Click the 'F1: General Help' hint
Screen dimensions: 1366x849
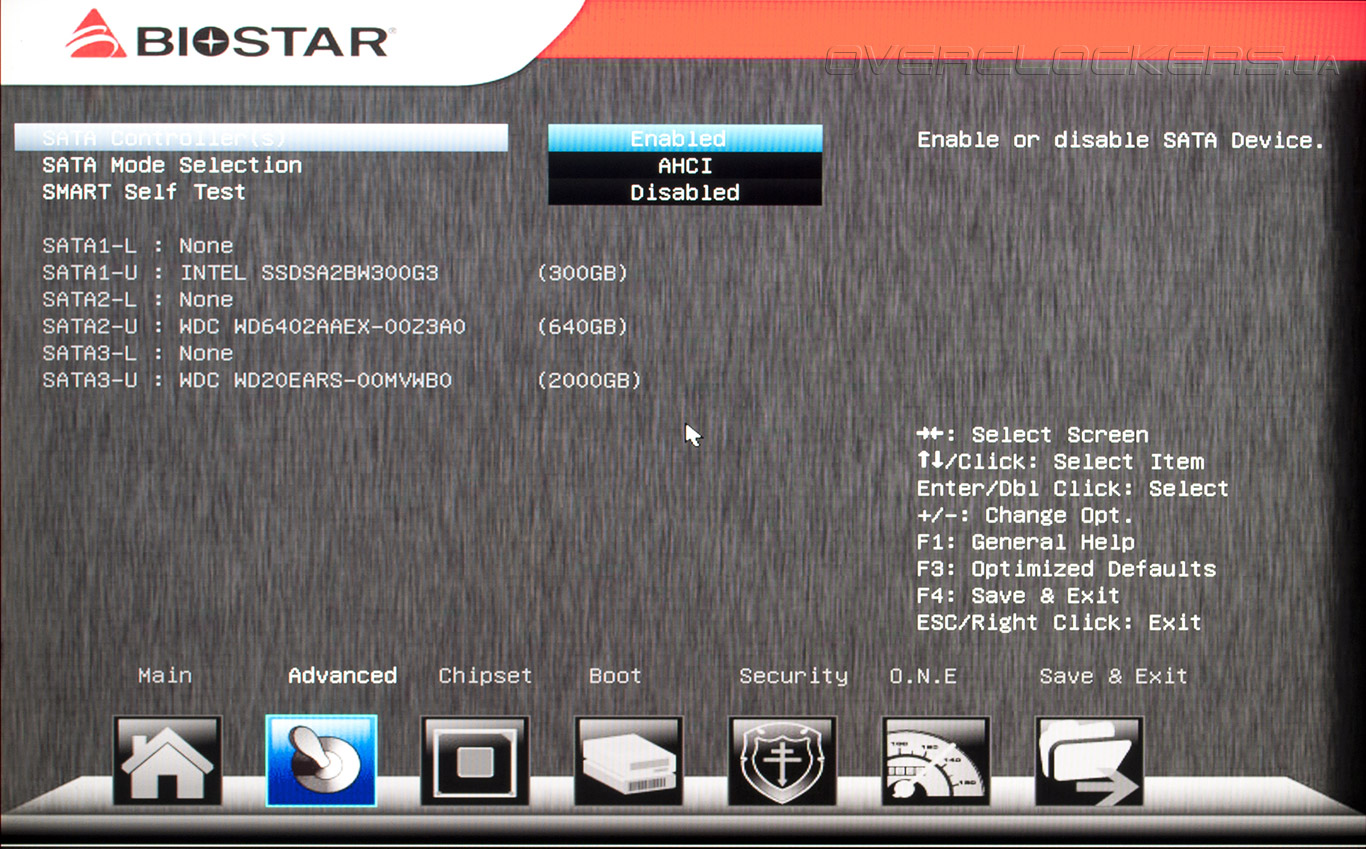point(1026,543)
